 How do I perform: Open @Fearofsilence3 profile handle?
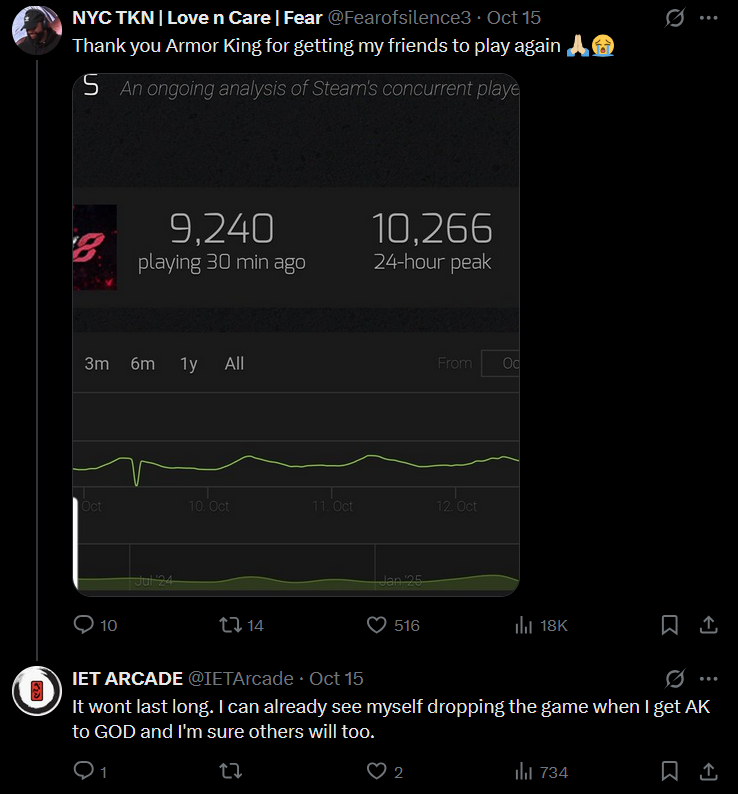(x=399, y=18)
